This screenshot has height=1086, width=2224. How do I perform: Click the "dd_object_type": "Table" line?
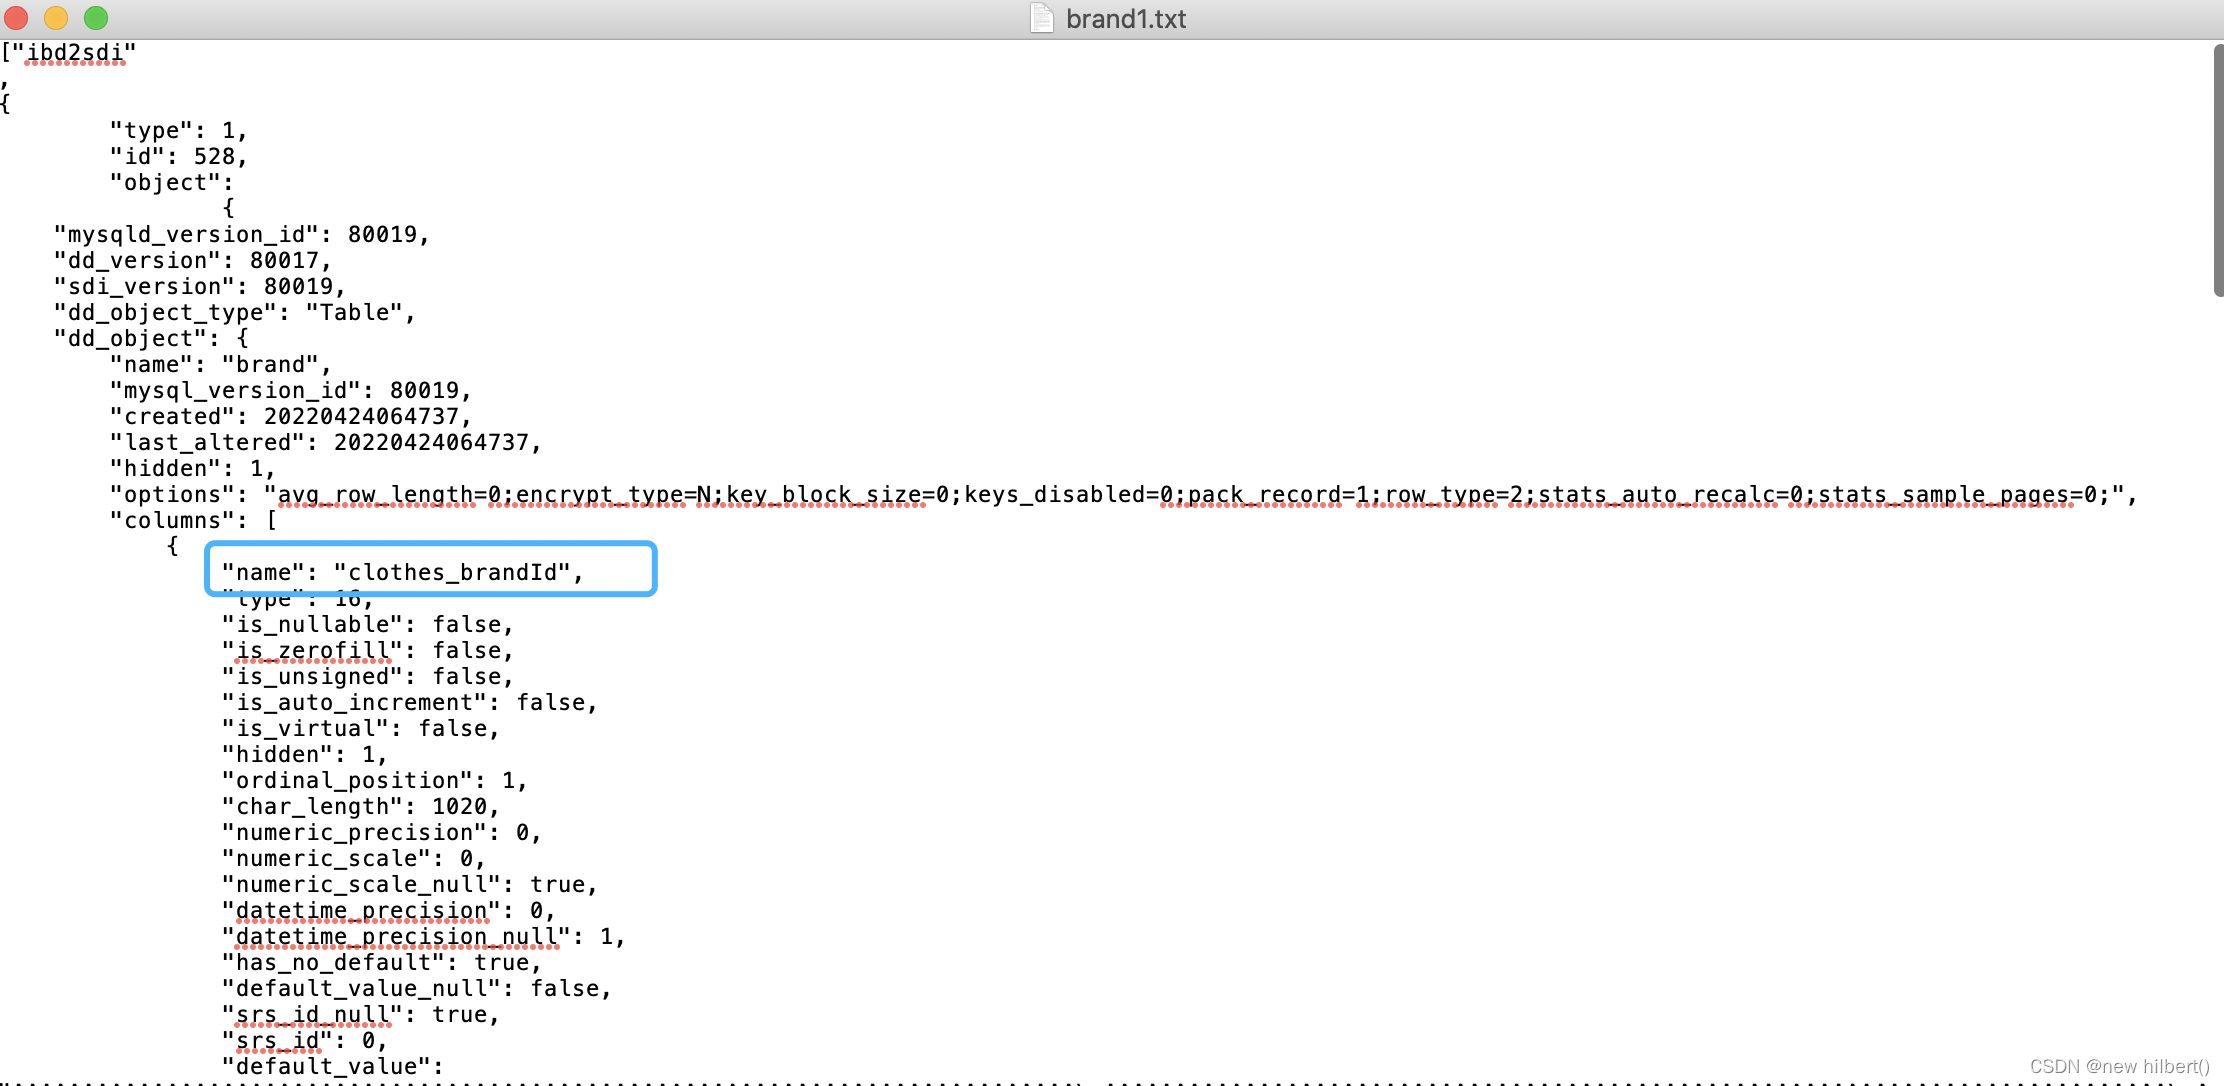(234, 312)
